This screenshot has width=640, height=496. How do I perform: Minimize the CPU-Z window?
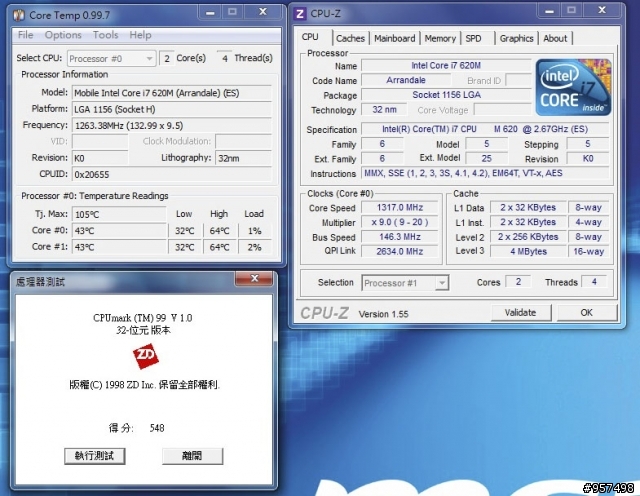coord(549,11)
